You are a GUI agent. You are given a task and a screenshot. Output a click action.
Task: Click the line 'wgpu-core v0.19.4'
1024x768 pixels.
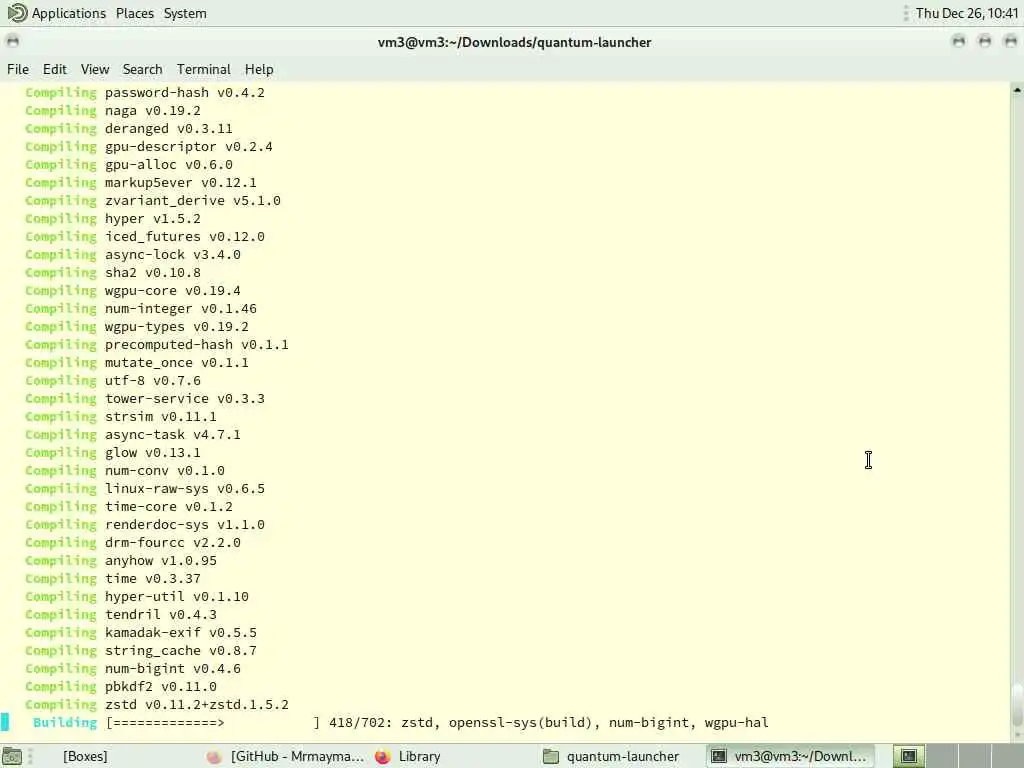(x=172, y=291)
